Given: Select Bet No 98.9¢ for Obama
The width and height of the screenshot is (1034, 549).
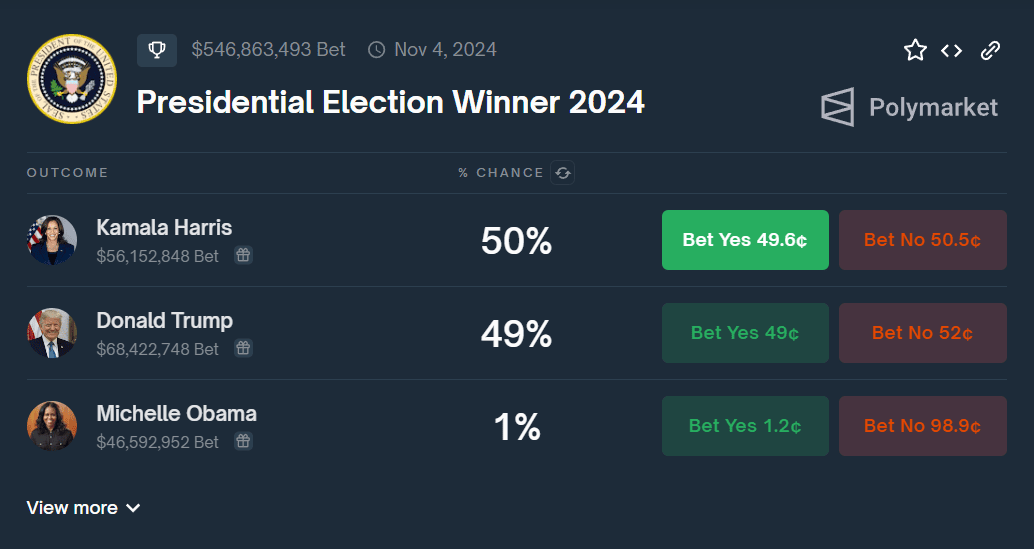Looking at the screenshot, I should 922,426.
